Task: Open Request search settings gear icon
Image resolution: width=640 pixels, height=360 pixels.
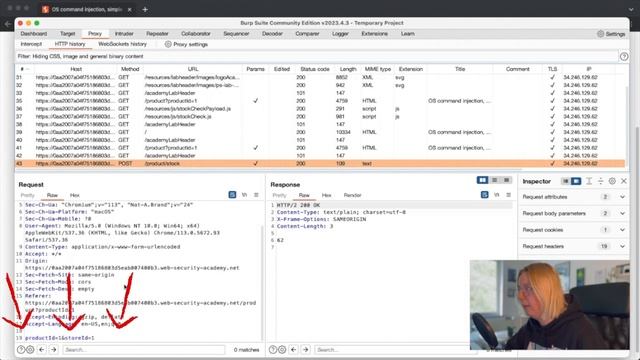Action: 30,350
